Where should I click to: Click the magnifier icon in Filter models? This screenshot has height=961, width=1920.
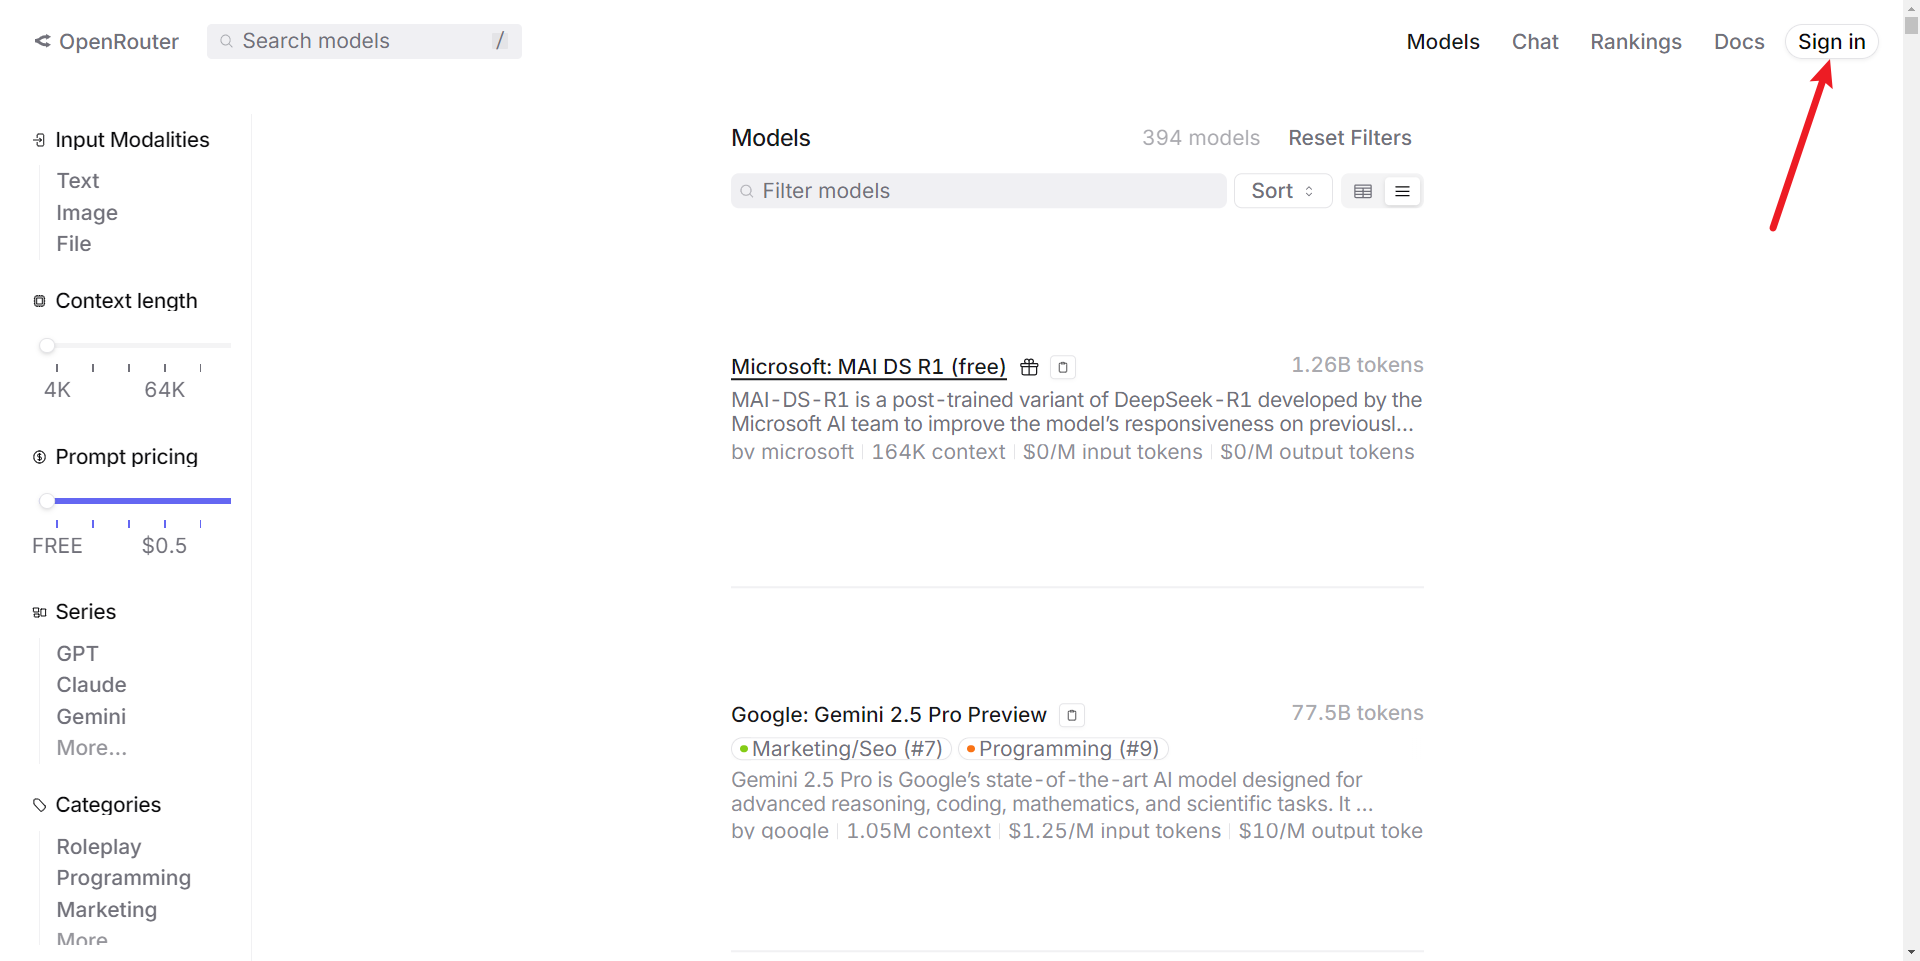(x=747, y=191)
